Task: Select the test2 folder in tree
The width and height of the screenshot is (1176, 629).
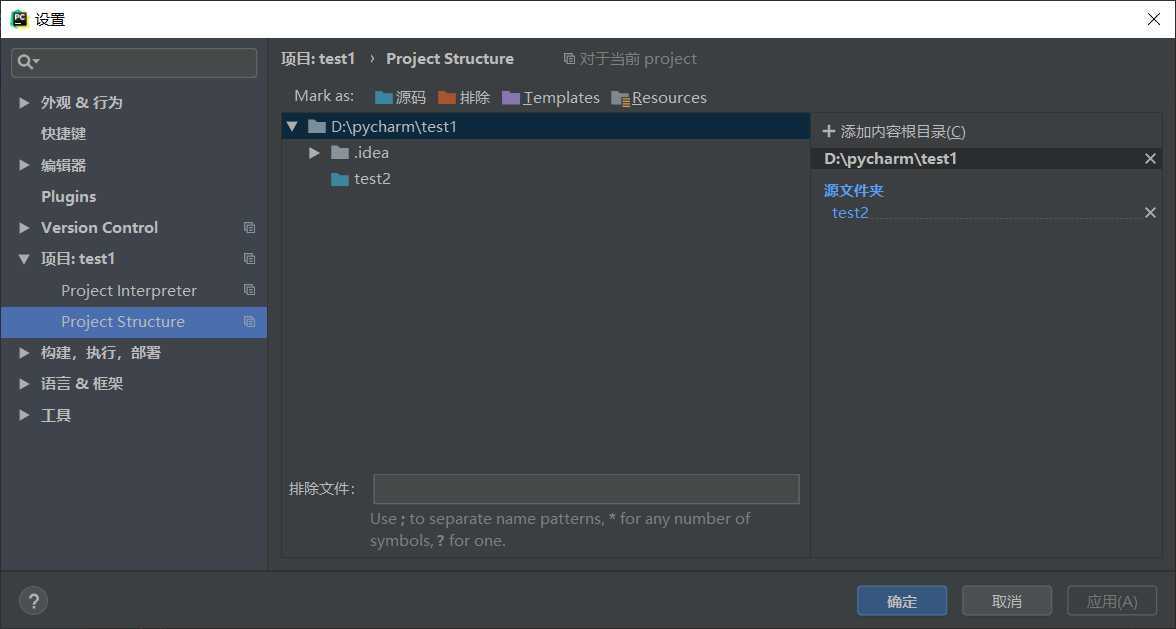Action: pos(362,178)
